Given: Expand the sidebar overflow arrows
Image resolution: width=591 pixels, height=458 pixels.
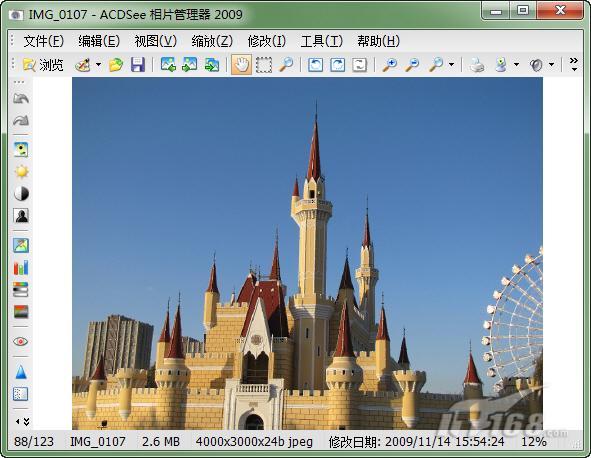Looking at the screenshot, I should pos(23,421).
